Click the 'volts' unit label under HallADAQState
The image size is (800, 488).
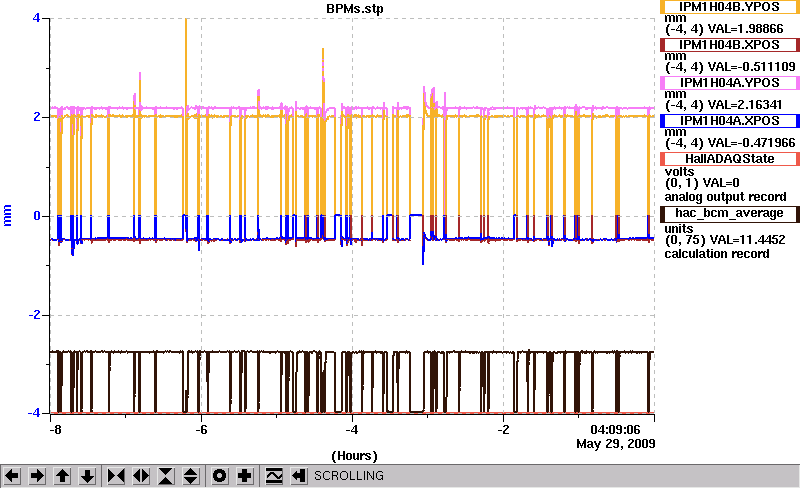(680, 172)
